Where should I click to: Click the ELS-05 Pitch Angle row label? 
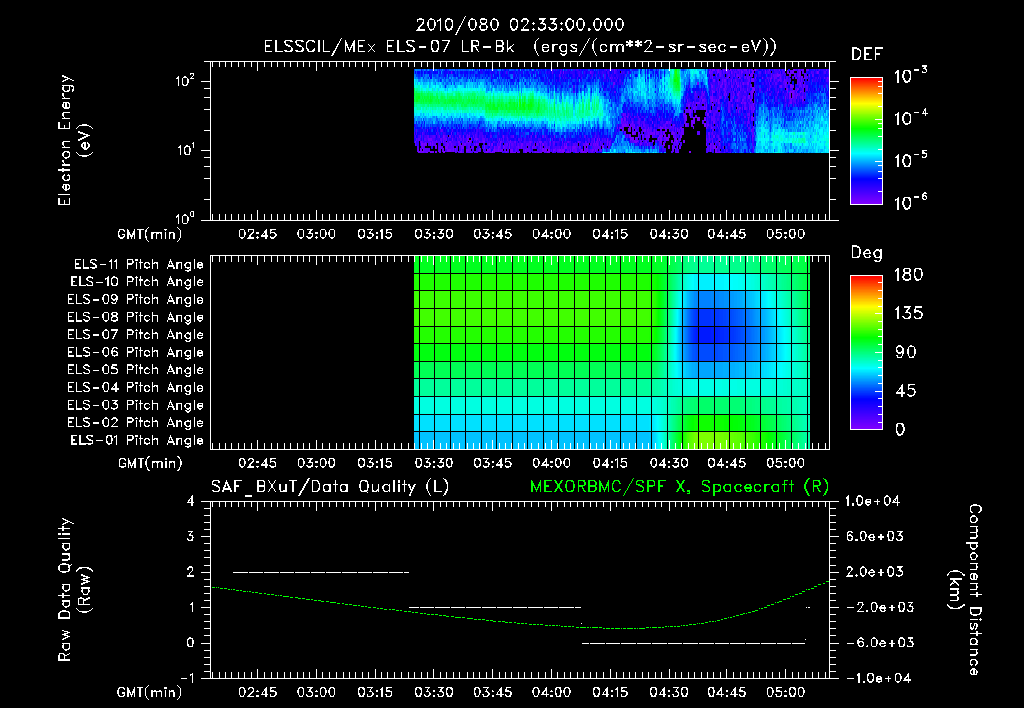click(135, 370)
